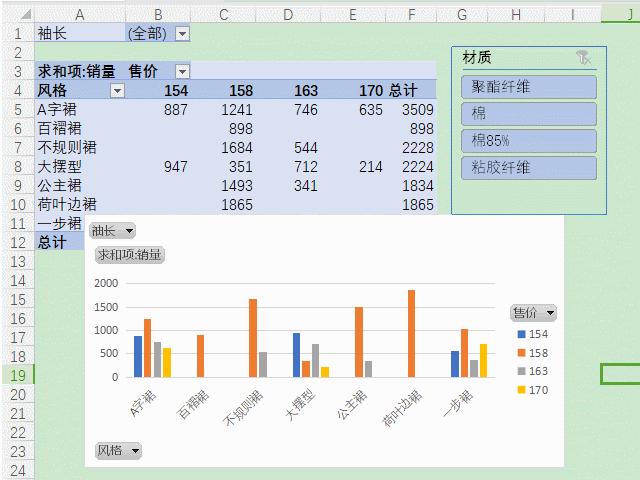Select the blue 154 legend swatch

click(521, 334)
